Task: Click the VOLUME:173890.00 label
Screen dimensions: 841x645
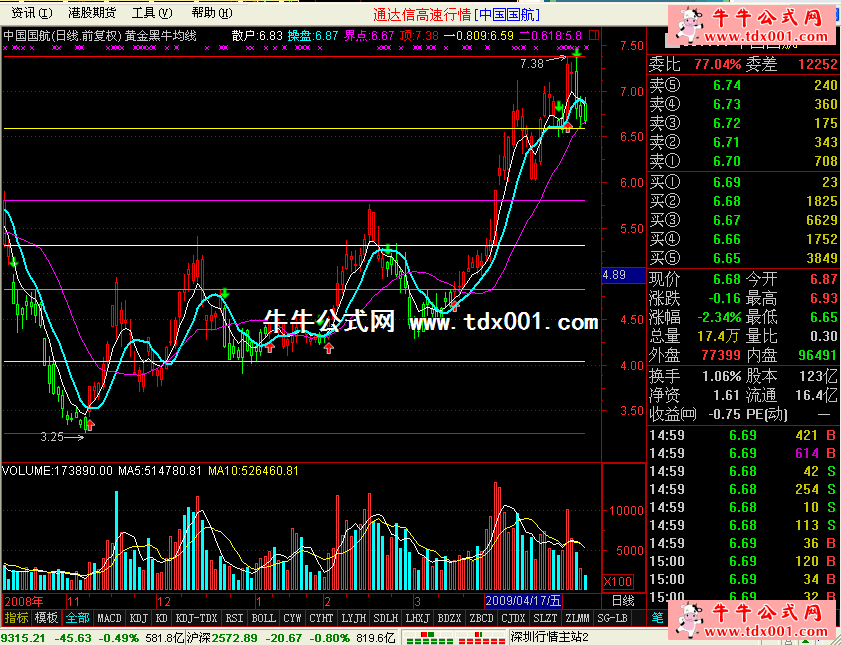Action: click(57, 471)
